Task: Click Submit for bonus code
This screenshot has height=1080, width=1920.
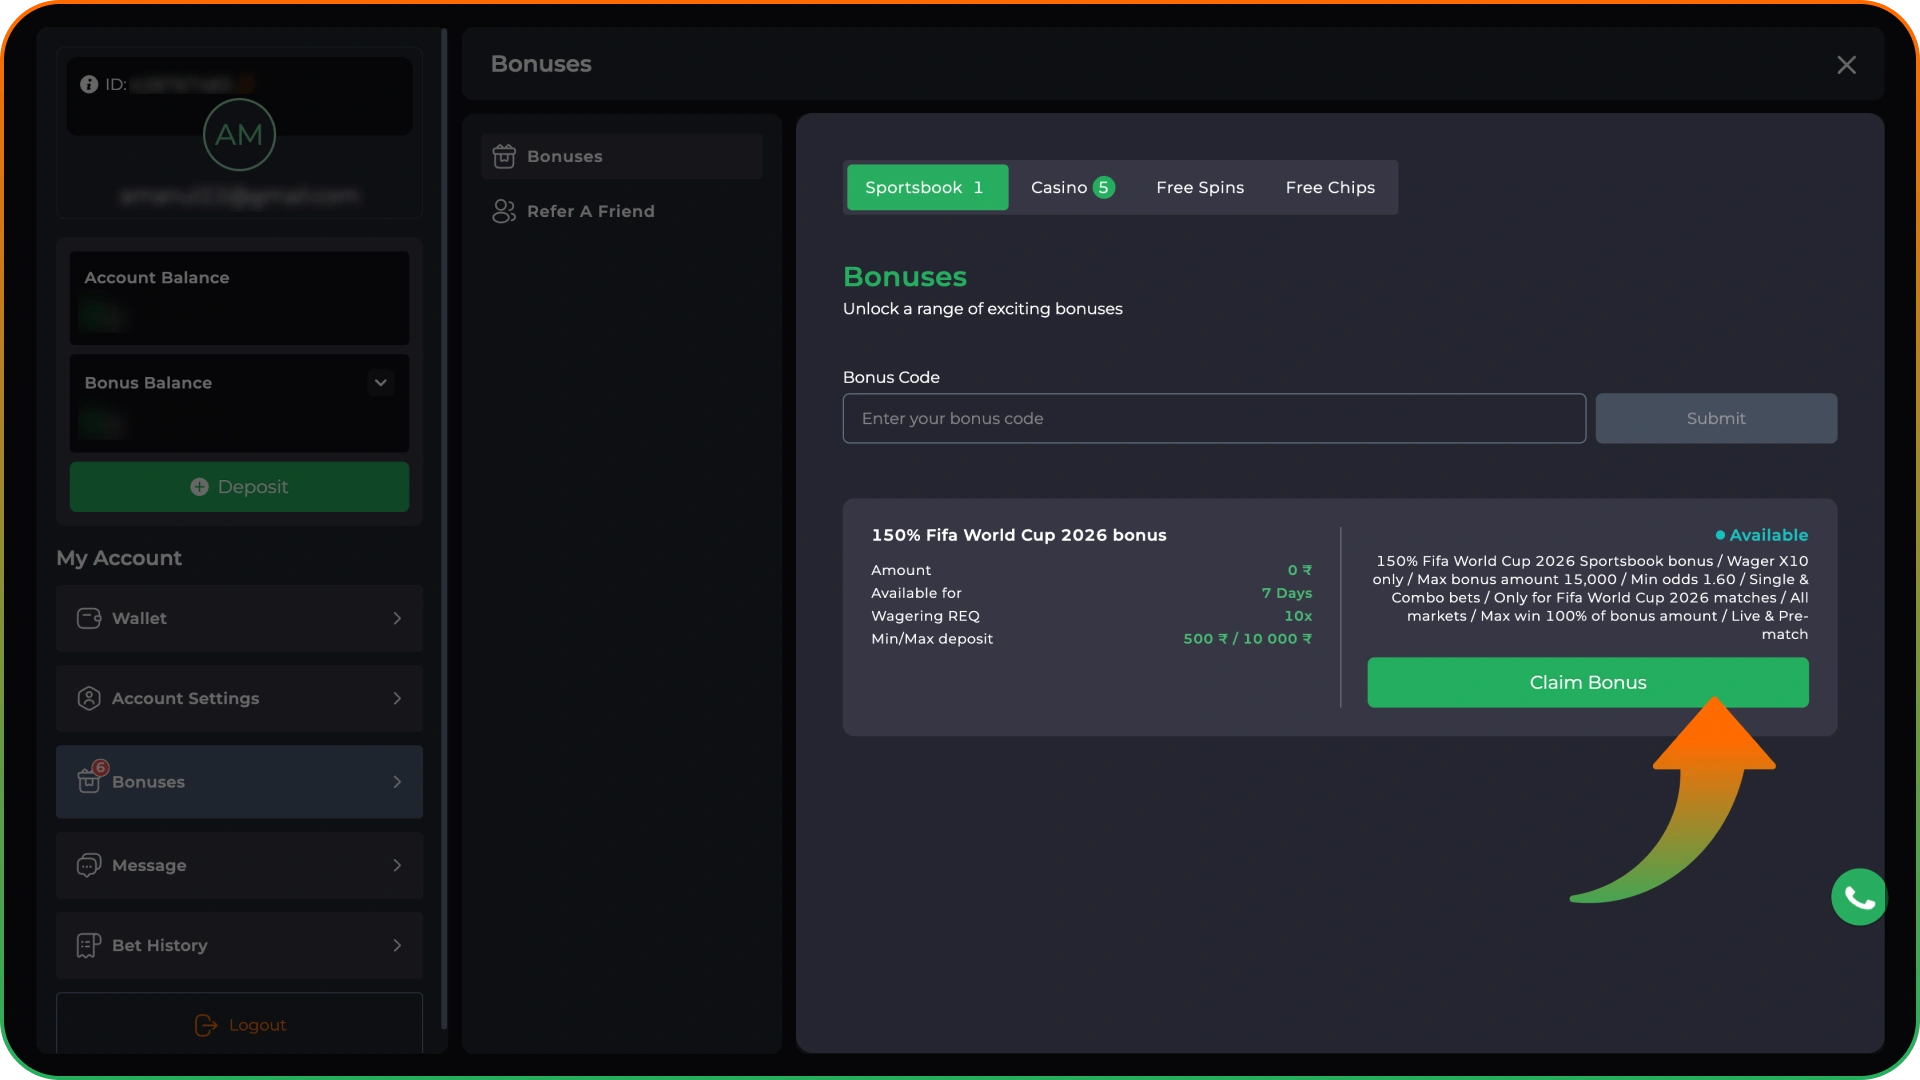Action: (1716, 419)
